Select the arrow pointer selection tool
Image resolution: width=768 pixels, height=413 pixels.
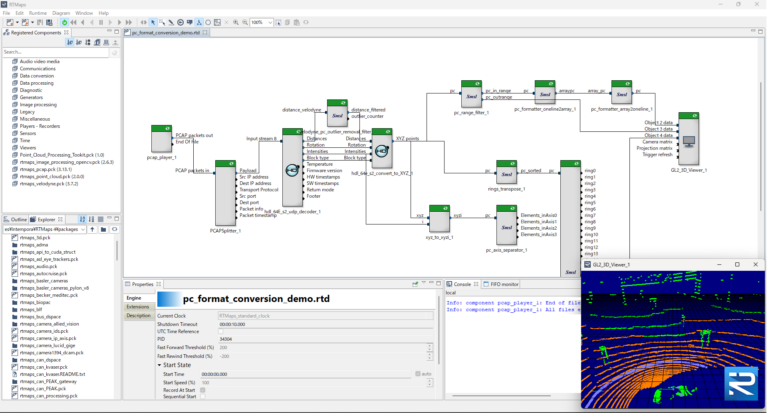153,23
